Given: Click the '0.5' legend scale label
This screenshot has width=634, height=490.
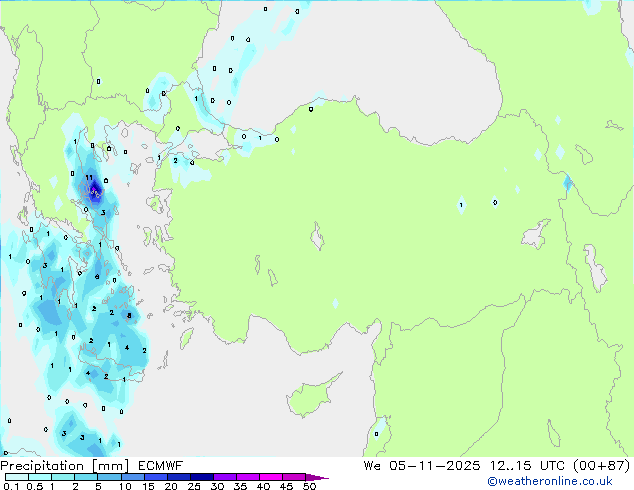Looking at the screenshot, I should pyautogui.click(x=35, y=486).
